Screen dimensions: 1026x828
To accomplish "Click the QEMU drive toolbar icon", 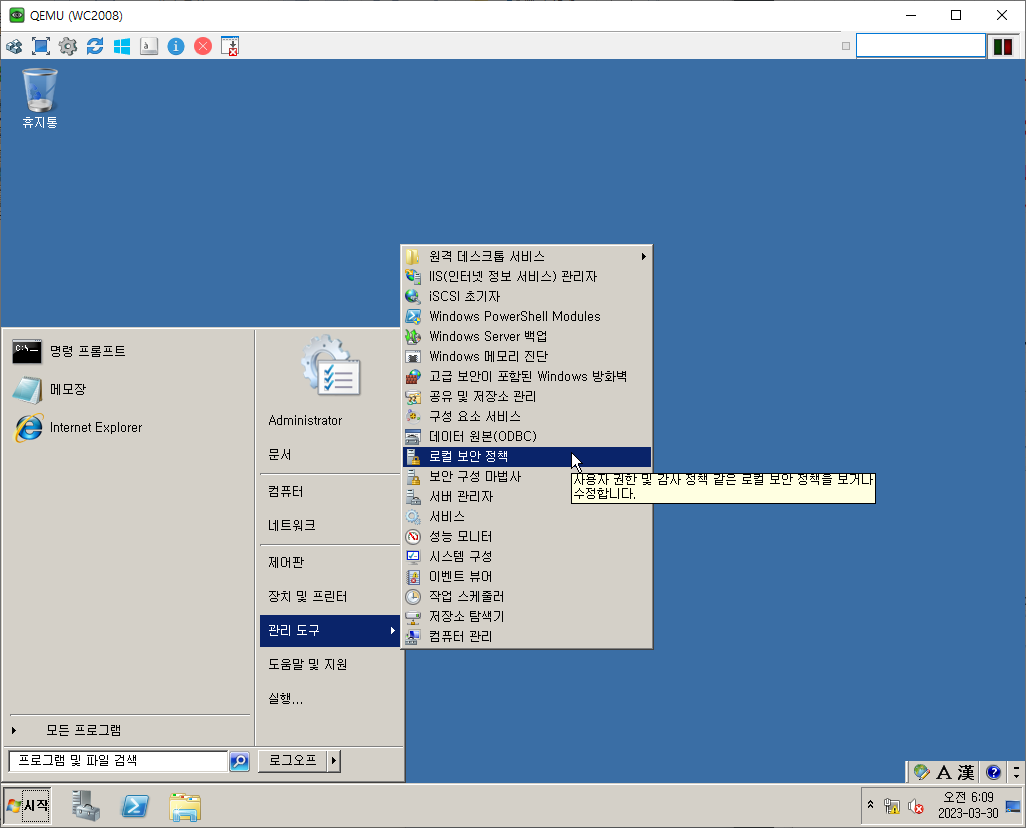I will click(149, 46).
